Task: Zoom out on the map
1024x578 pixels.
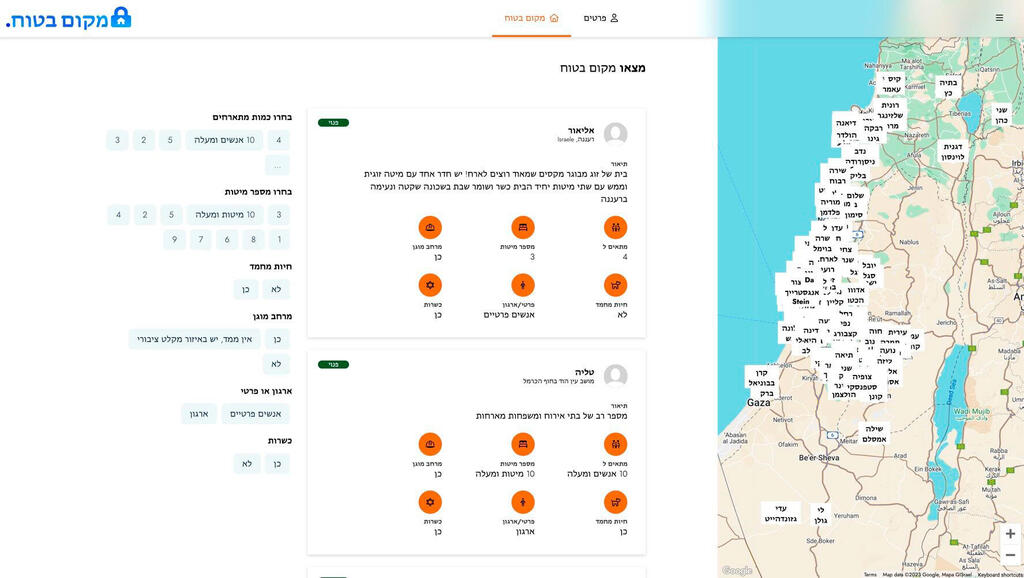Action: (1010, 555)
